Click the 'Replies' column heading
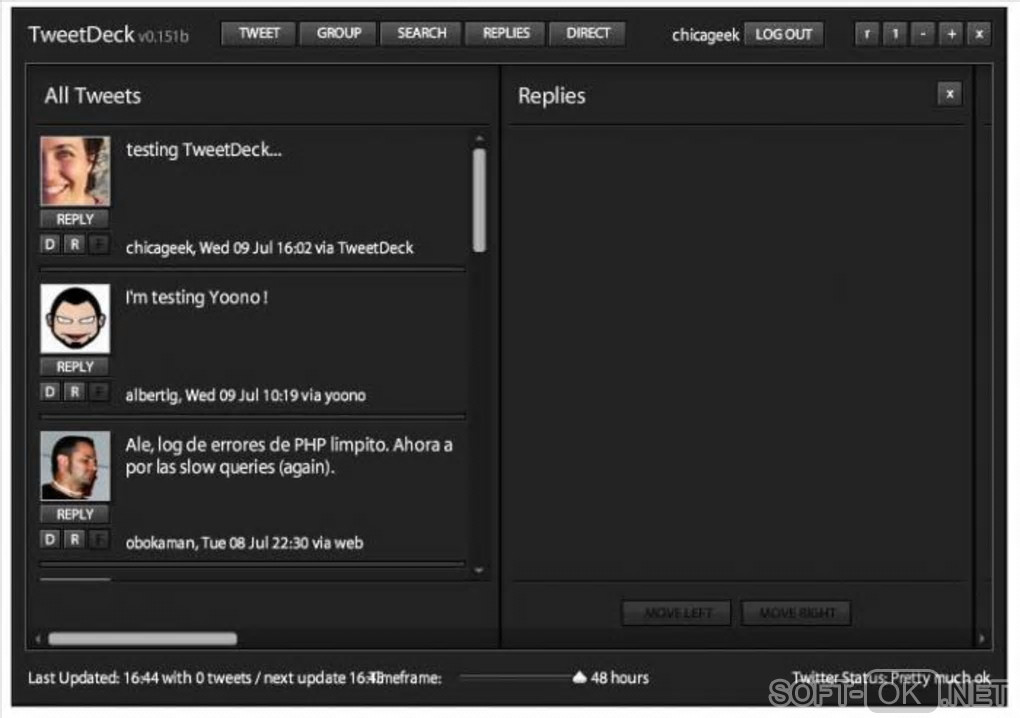This screenshot has height=718, width=1020. 552,96
